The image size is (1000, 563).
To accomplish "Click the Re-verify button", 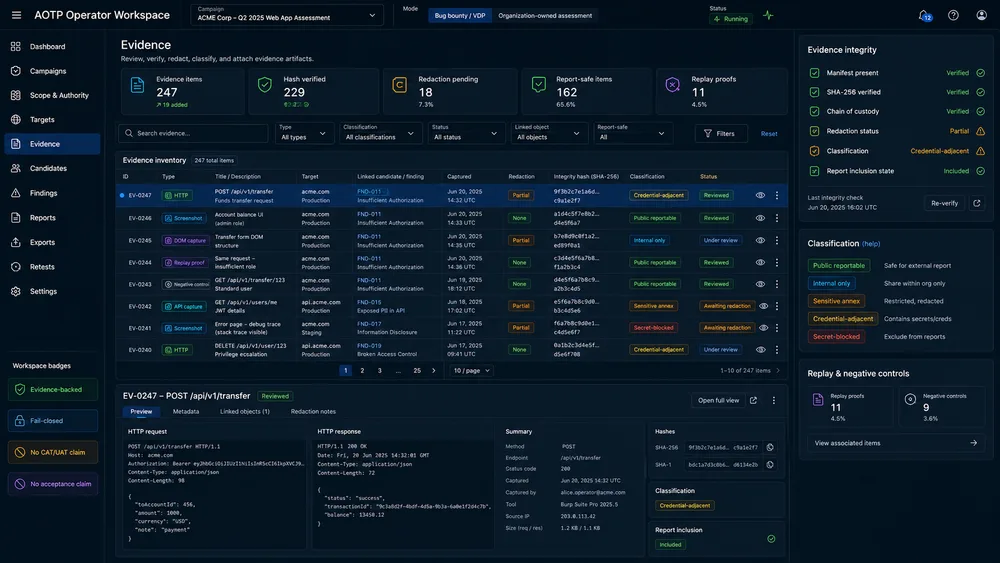I will click(x=945, y=203).
